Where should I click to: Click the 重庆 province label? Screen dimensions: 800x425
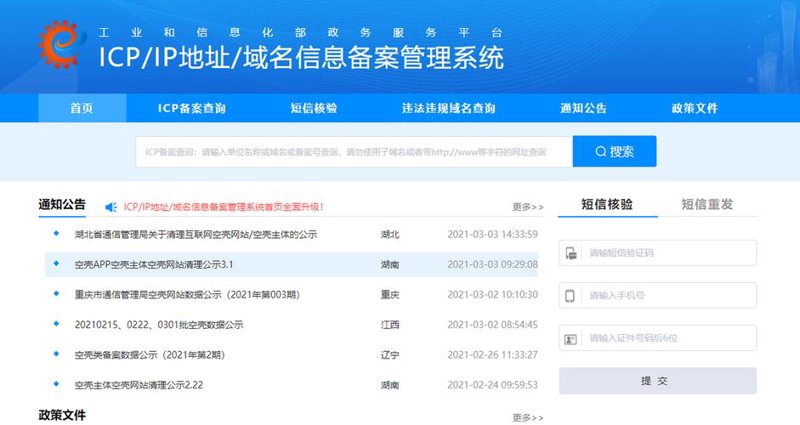pos(390,294)
